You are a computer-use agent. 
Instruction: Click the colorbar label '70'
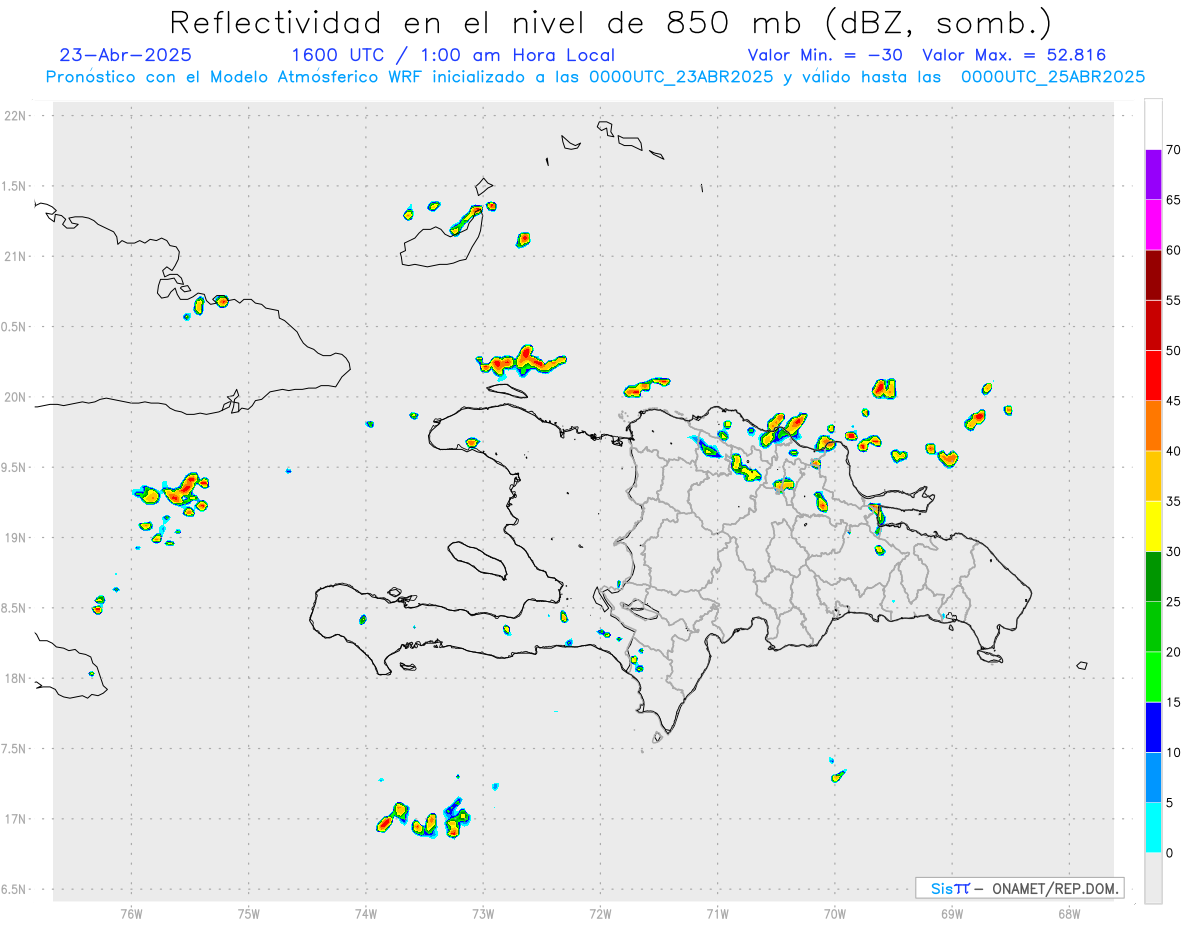(1173, 150)
